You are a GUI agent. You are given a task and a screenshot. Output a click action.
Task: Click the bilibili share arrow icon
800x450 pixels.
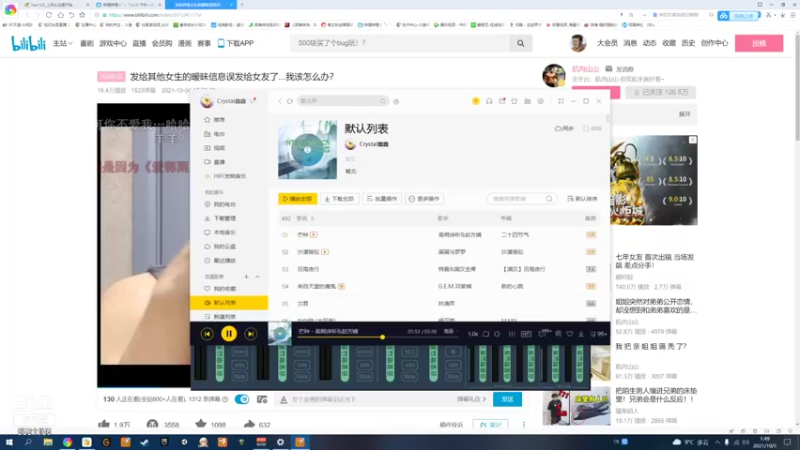[249, 424]
